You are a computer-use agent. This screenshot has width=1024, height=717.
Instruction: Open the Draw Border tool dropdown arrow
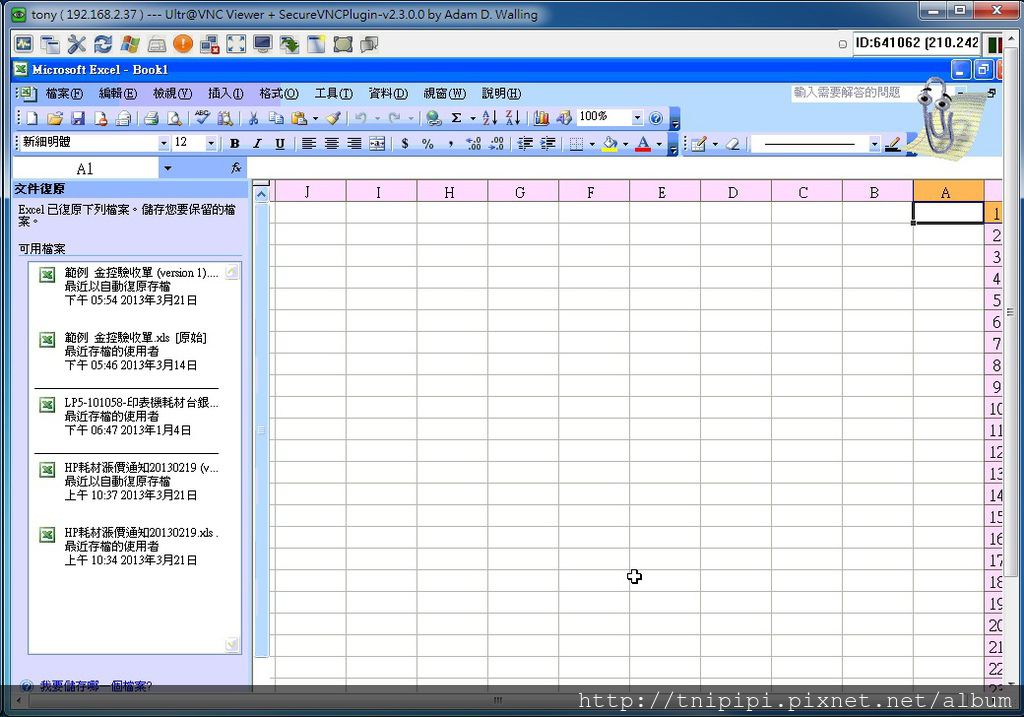tap(715, 144)
